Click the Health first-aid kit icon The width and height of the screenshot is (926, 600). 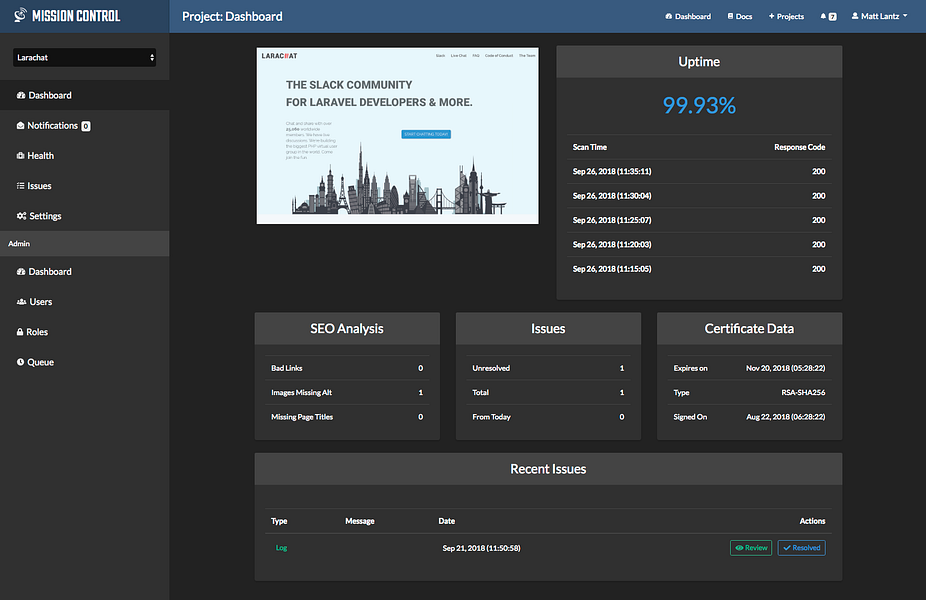click(21, 155)
